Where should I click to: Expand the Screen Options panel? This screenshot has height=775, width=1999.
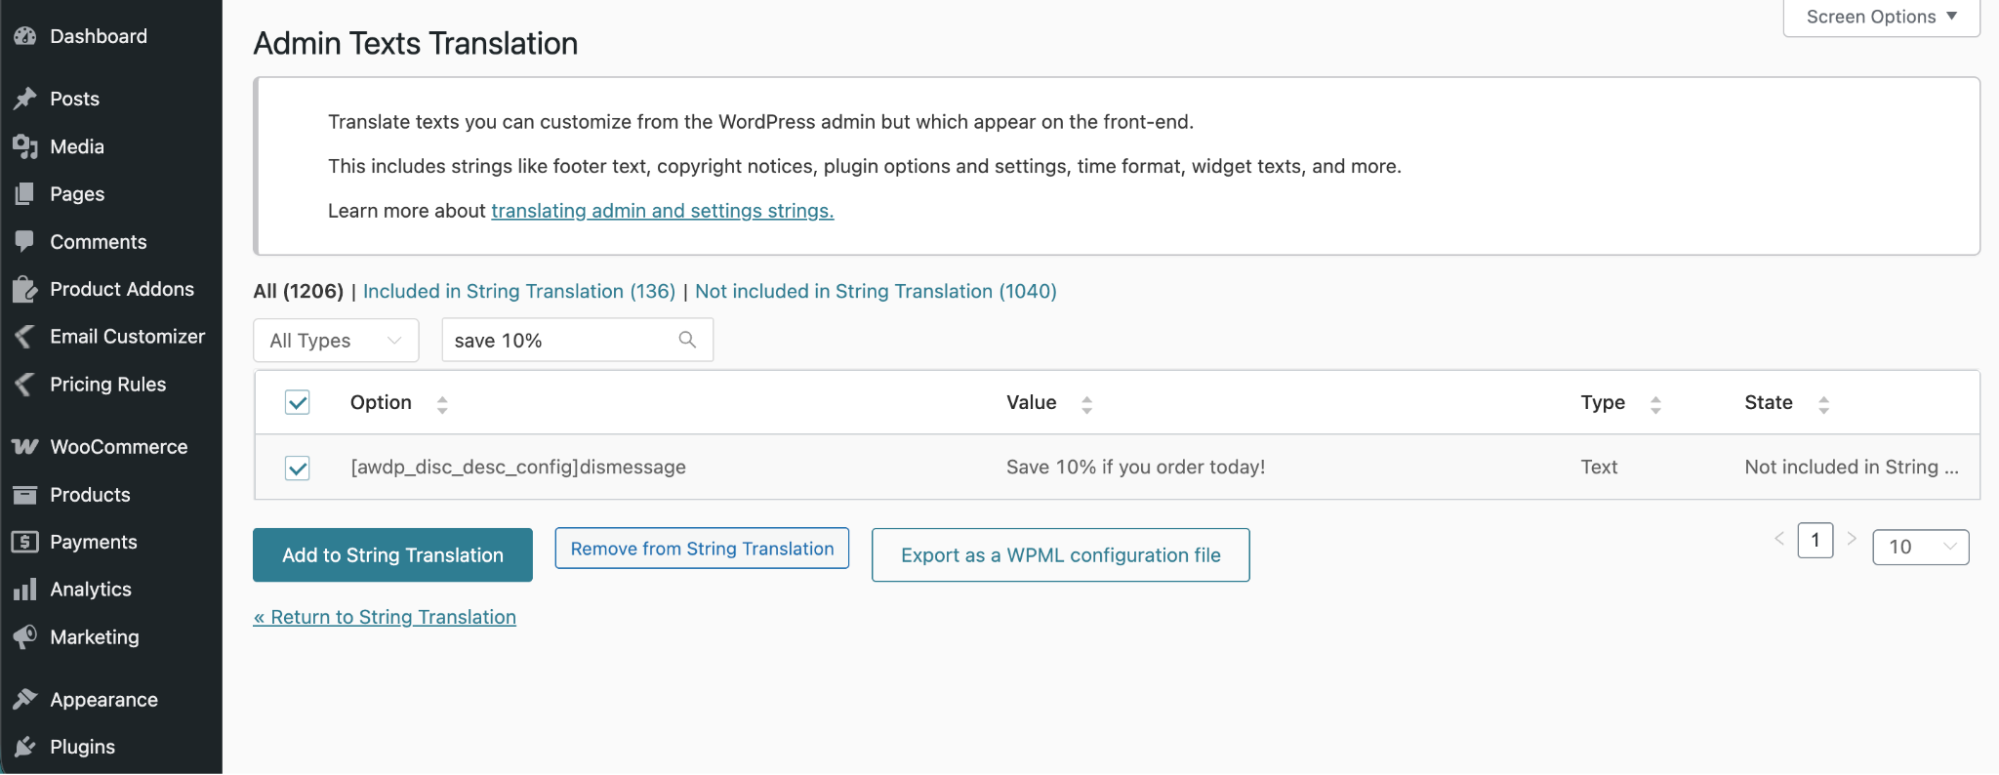point(1880,17)
